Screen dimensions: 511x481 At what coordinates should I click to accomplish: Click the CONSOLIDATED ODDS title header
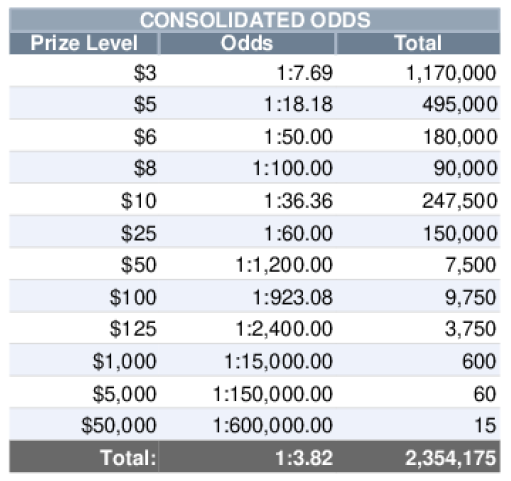tap(255, 20)
